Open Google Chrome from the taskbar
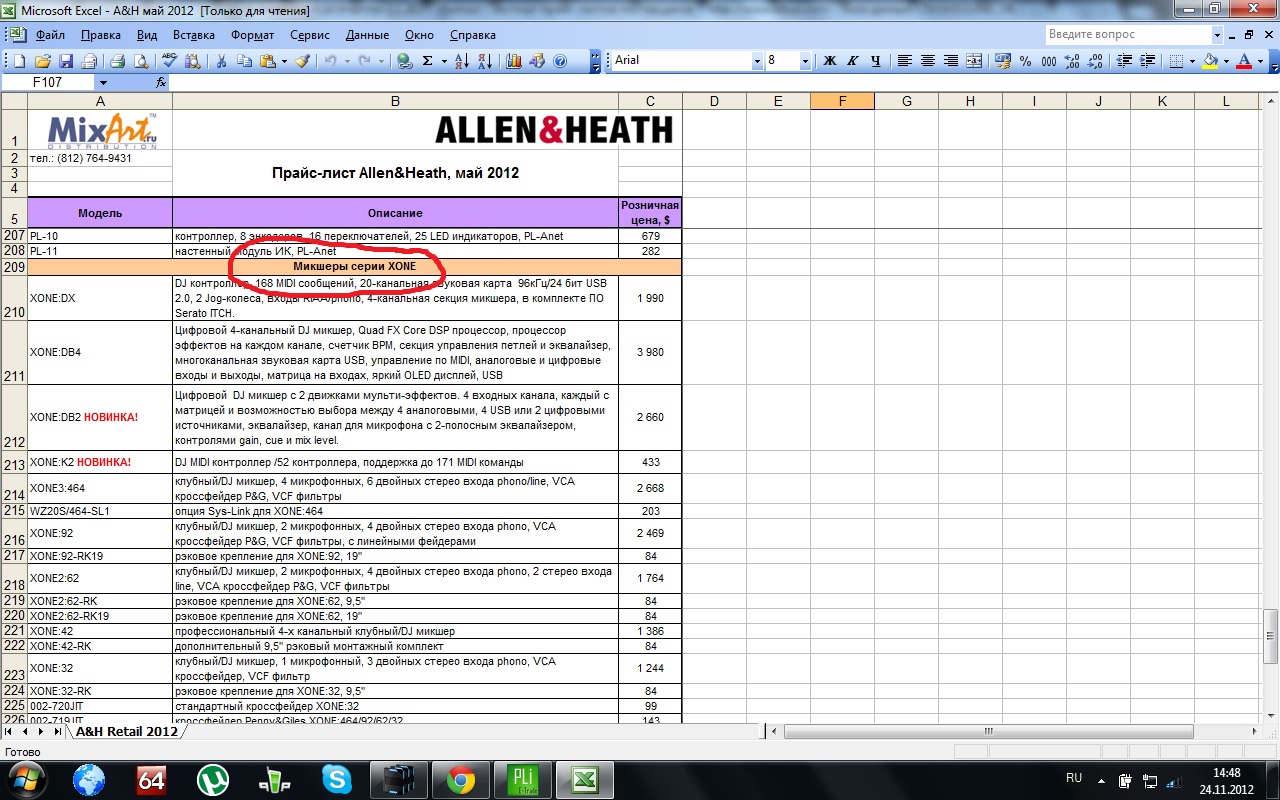The height and width of the screenshot is (800, 1280). point(460,779)
